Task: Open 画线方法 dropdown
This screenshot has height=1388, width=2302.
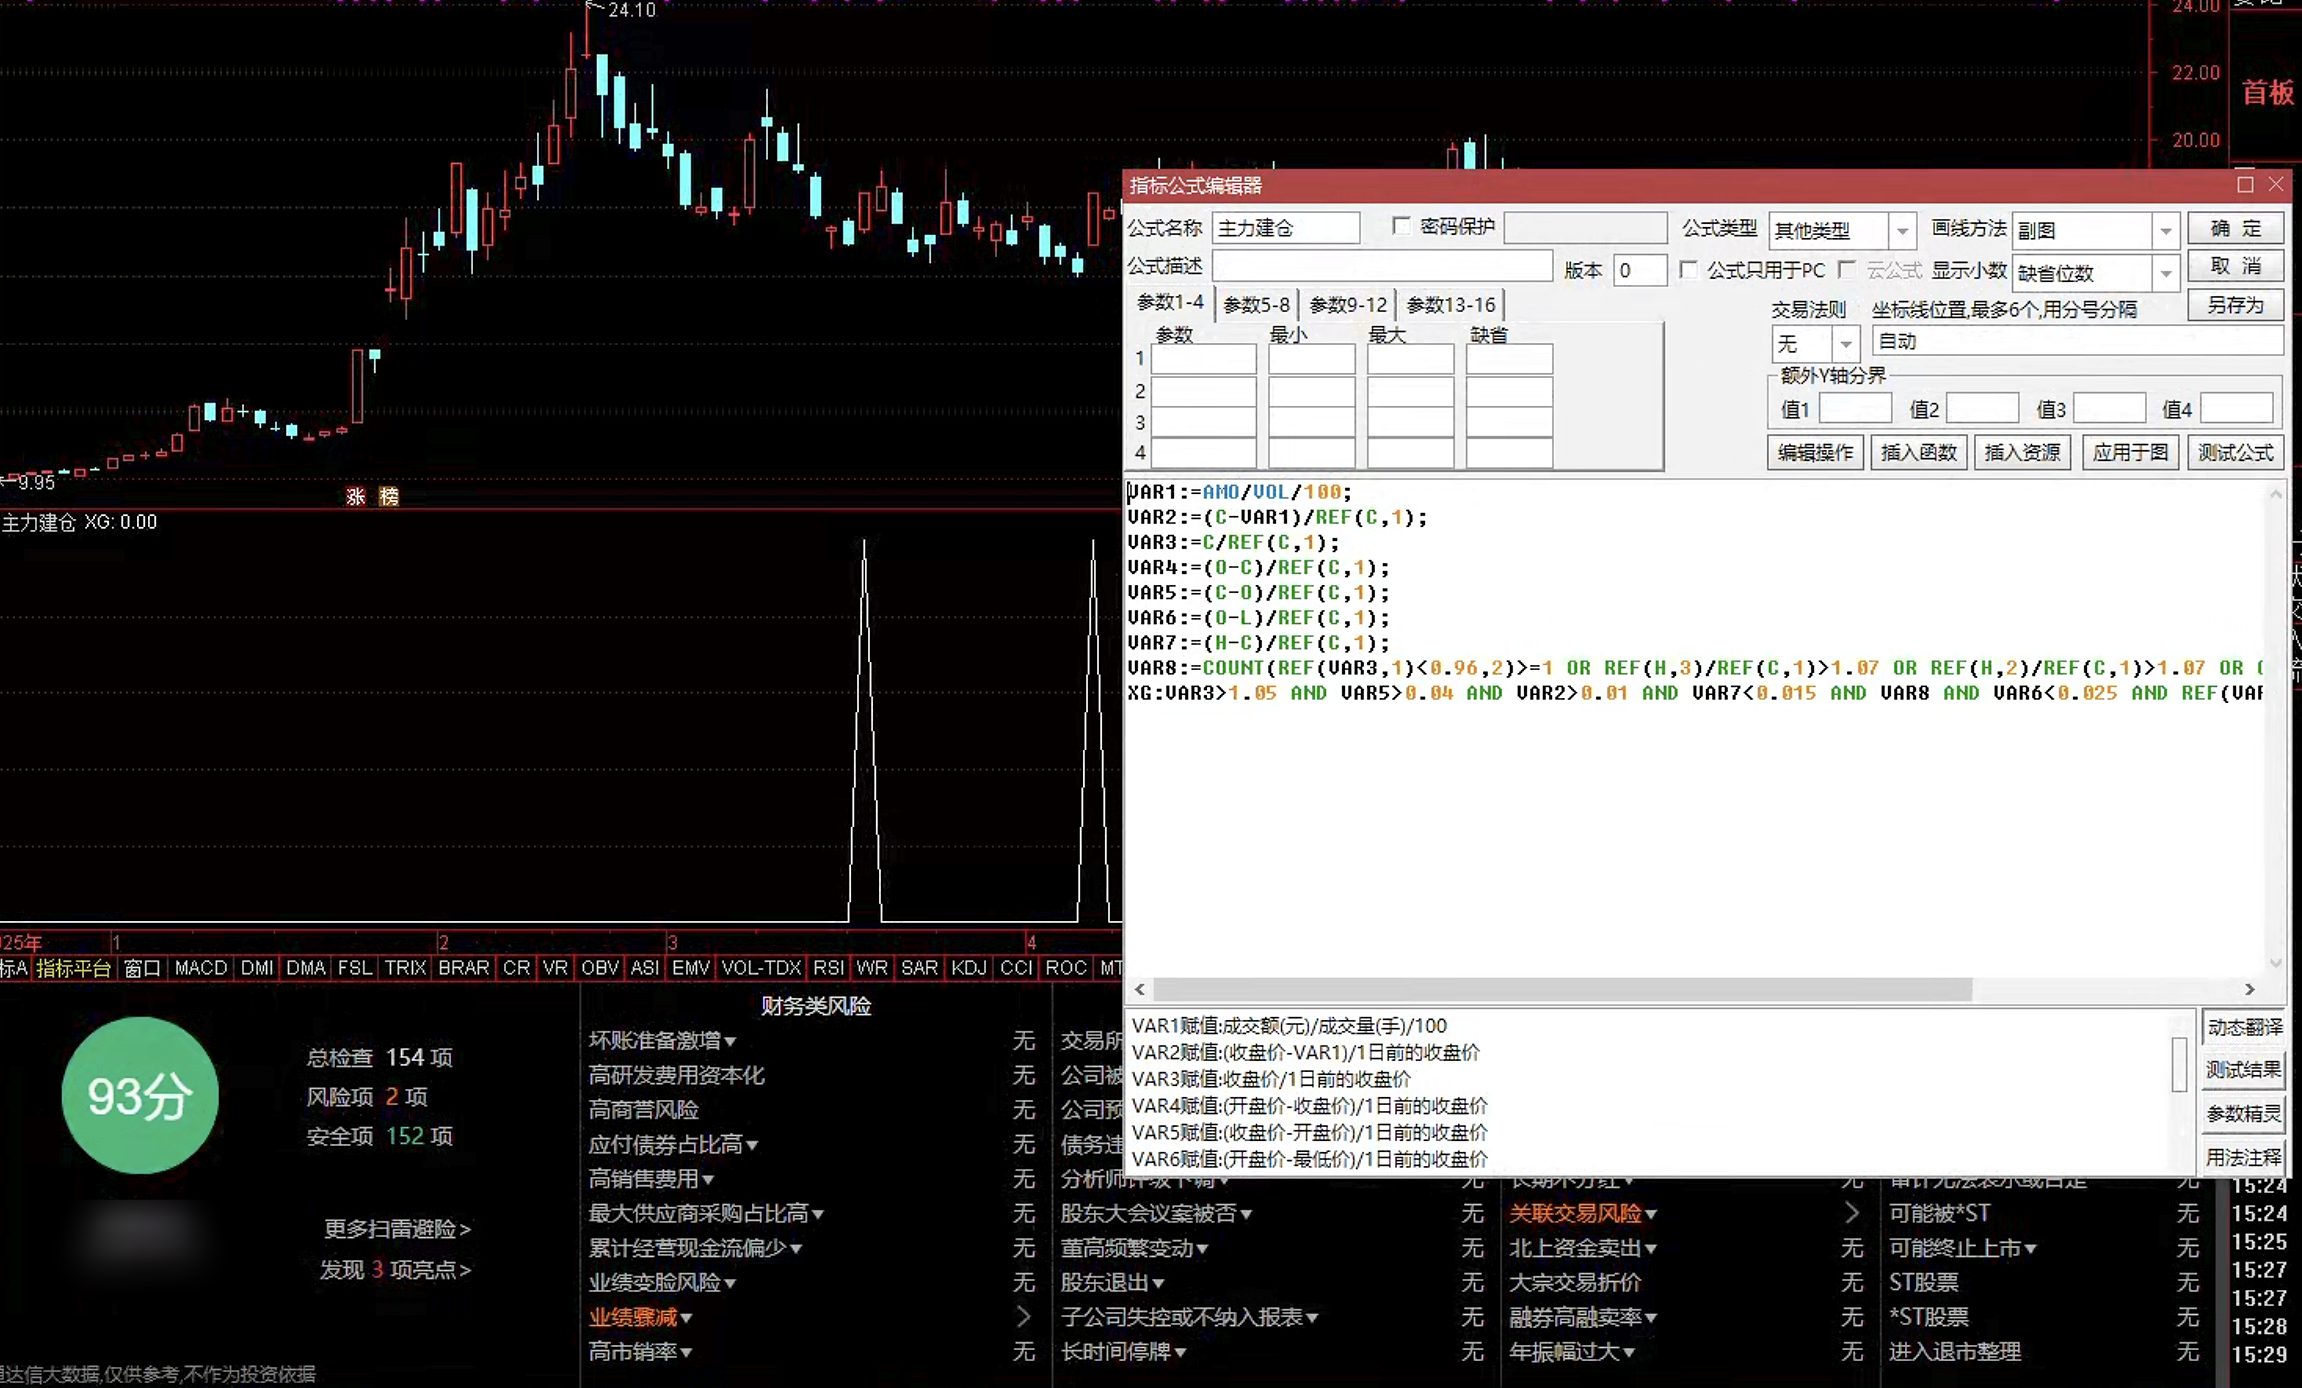Action: tap(2165, 231)
